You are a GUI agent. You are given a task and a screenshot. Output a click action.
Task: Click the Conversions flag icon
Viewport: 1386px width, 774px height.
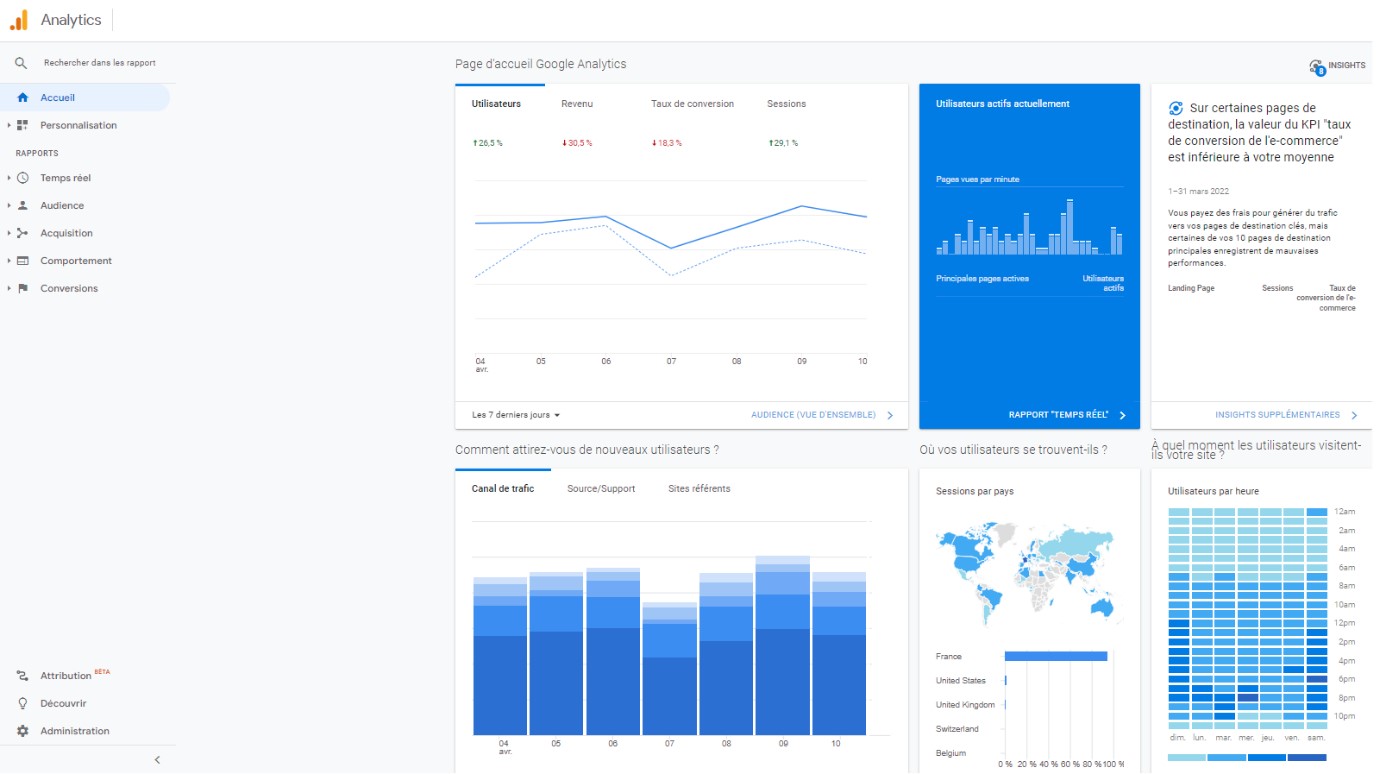[23, 288]
